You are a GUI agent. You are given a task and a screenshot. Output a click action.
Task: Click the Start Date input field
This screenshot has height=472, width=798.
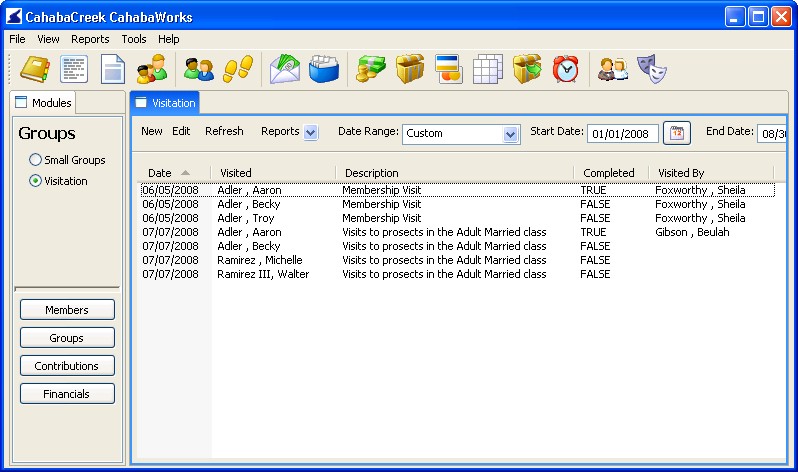point(622,133)
